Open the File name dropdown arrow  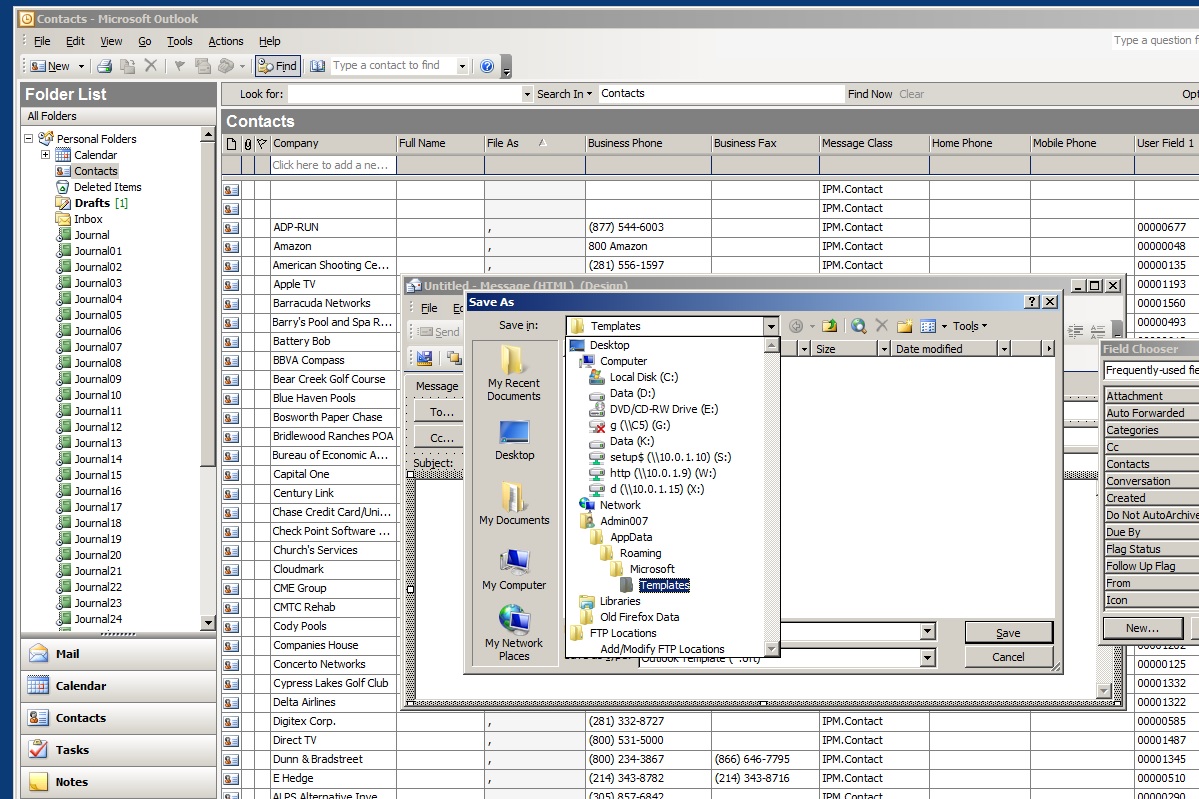928,632
